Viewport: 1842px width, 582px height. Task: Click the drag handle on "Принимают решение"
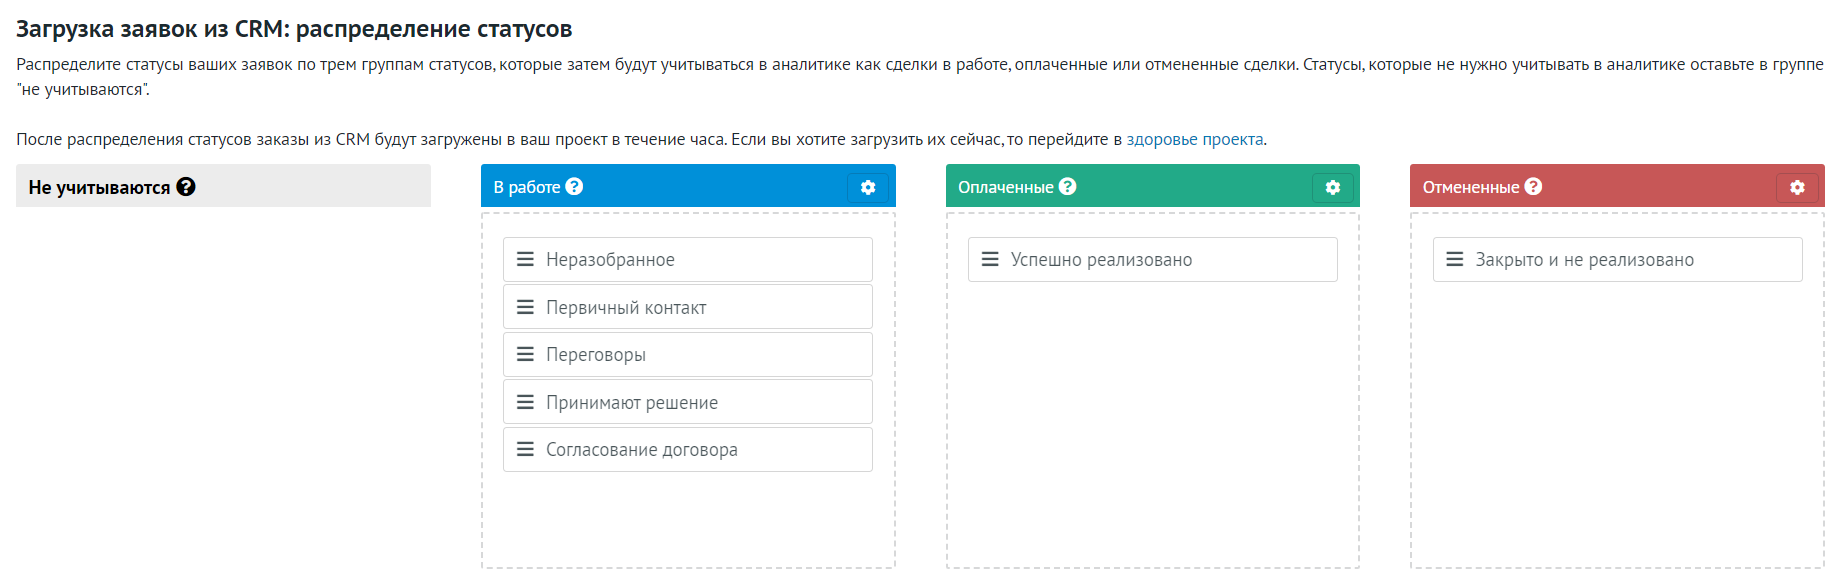[x=525, y=401]
